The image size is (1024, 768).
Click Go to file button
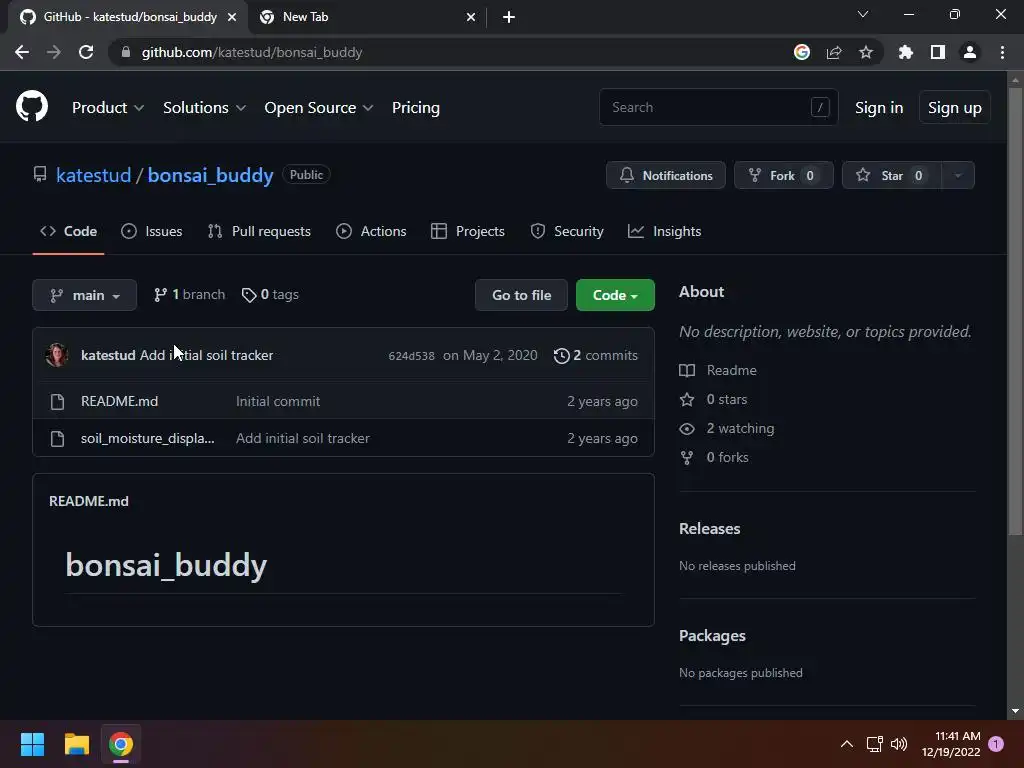pyautogui.click(x=521, y=295)
